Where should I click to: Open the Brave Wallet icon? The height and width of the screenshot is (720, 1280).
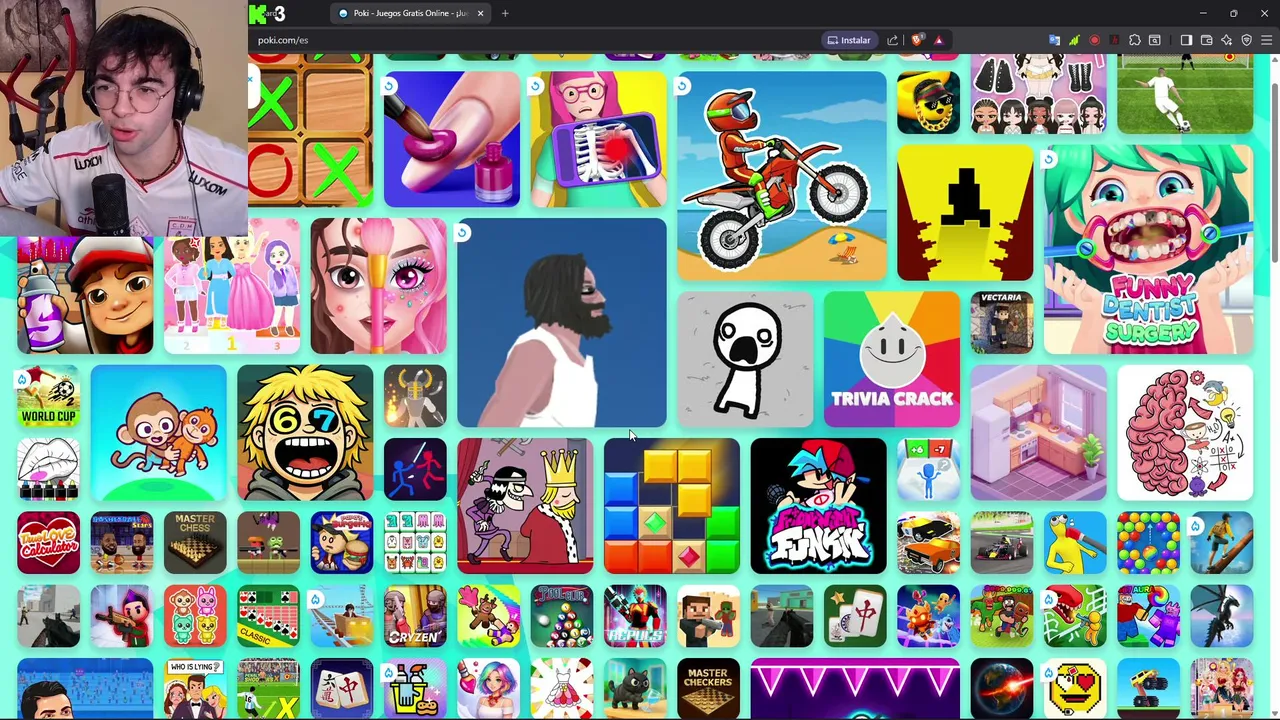click(1206, 40)
